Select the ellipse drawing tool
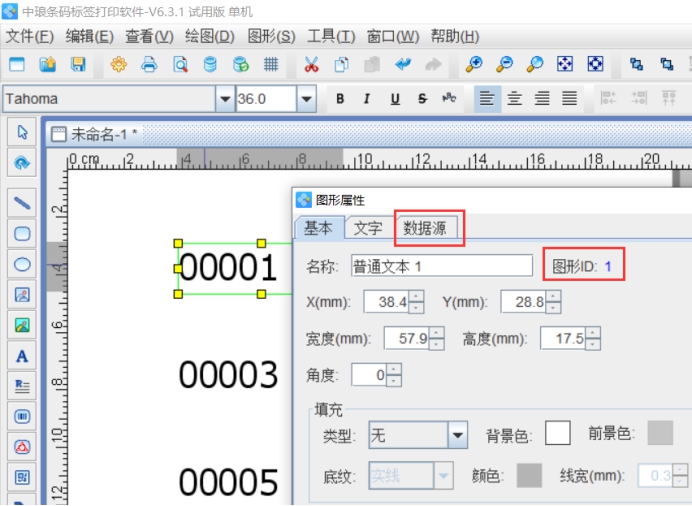Screen dimensions: 692x506 (21, 264)
